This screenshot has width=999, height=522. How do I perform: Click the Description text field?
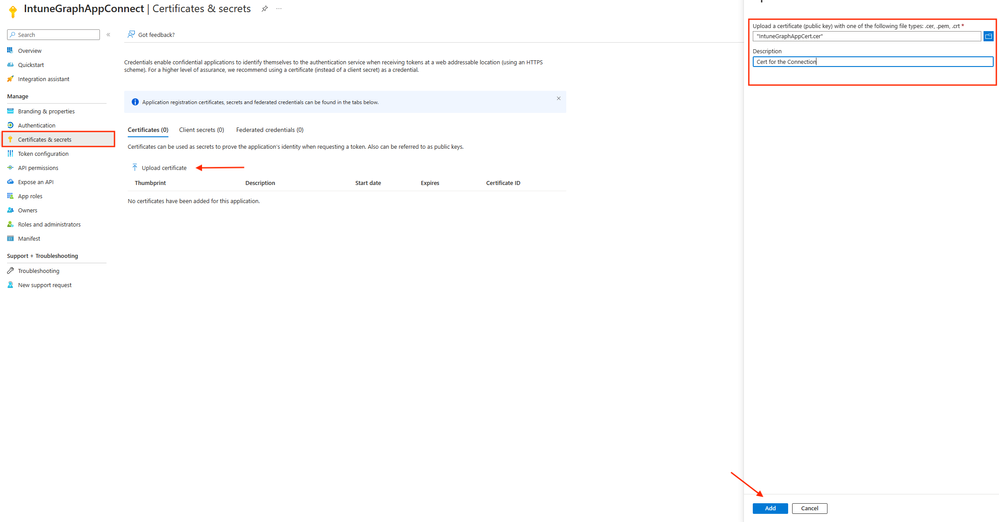tap(872, 62)
